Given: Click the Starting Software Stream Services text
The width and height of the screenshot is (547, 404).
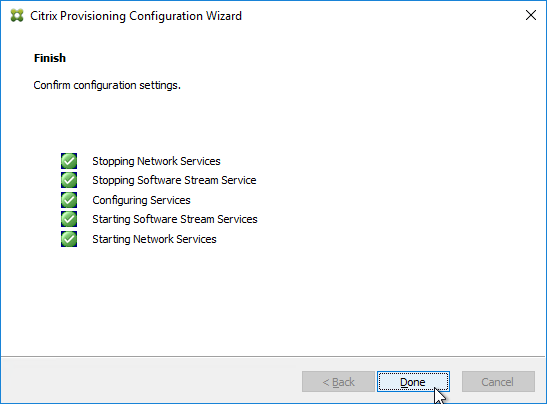Looking at the screenshot, I should click(x=175, y=219).
